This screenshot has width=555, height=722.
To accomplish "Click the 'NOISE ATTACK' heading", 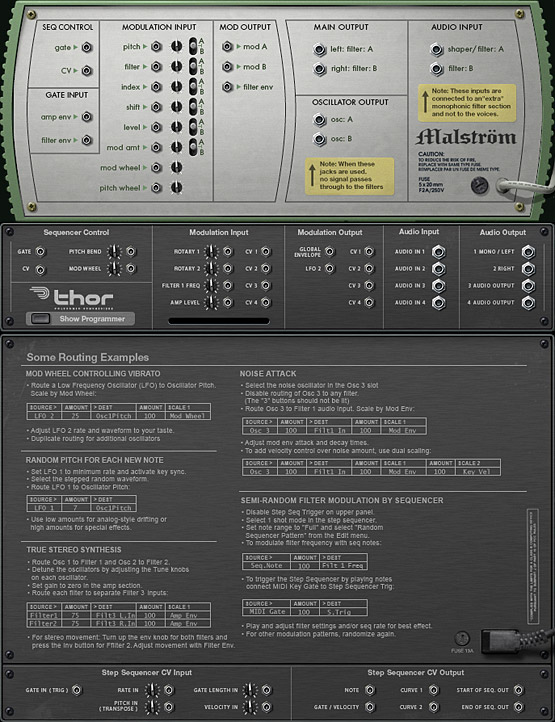I will click(x=268, y=373).
